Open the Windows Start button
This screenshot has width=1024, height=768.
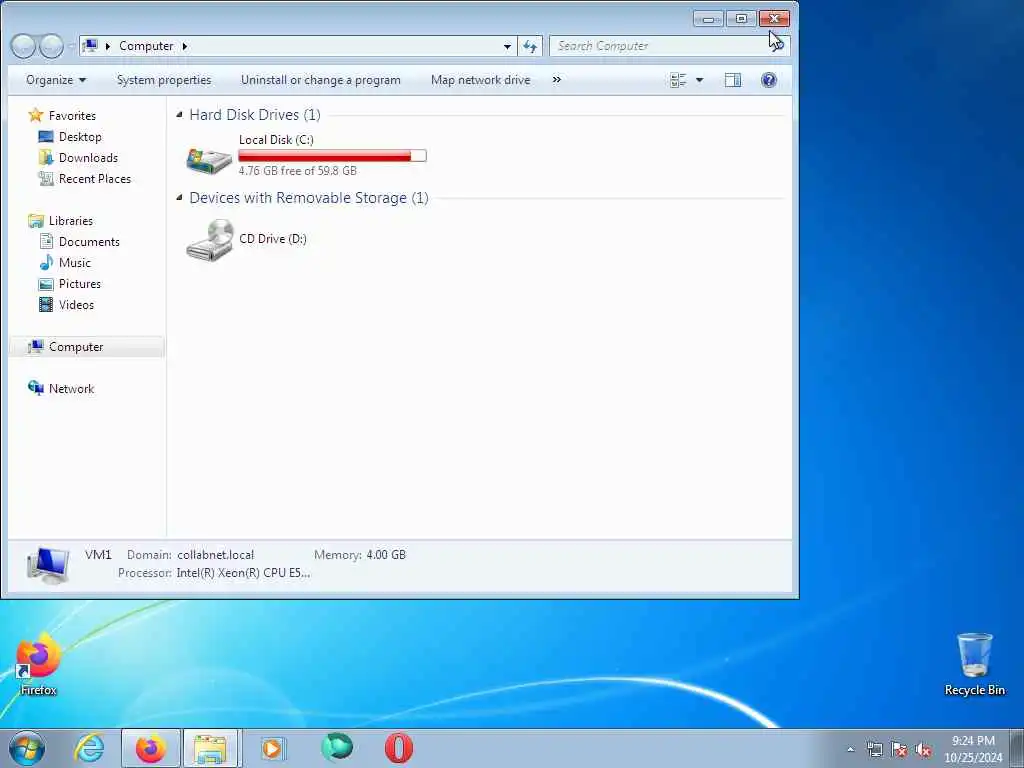(x=27, y=748)
